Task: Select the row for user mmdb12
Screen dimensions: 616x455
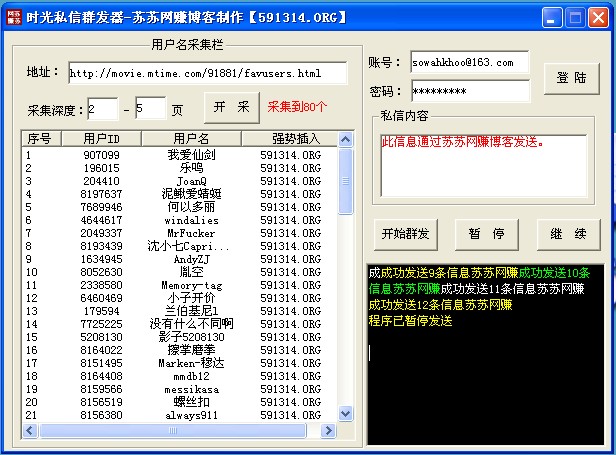Action: tap(180, 376)
